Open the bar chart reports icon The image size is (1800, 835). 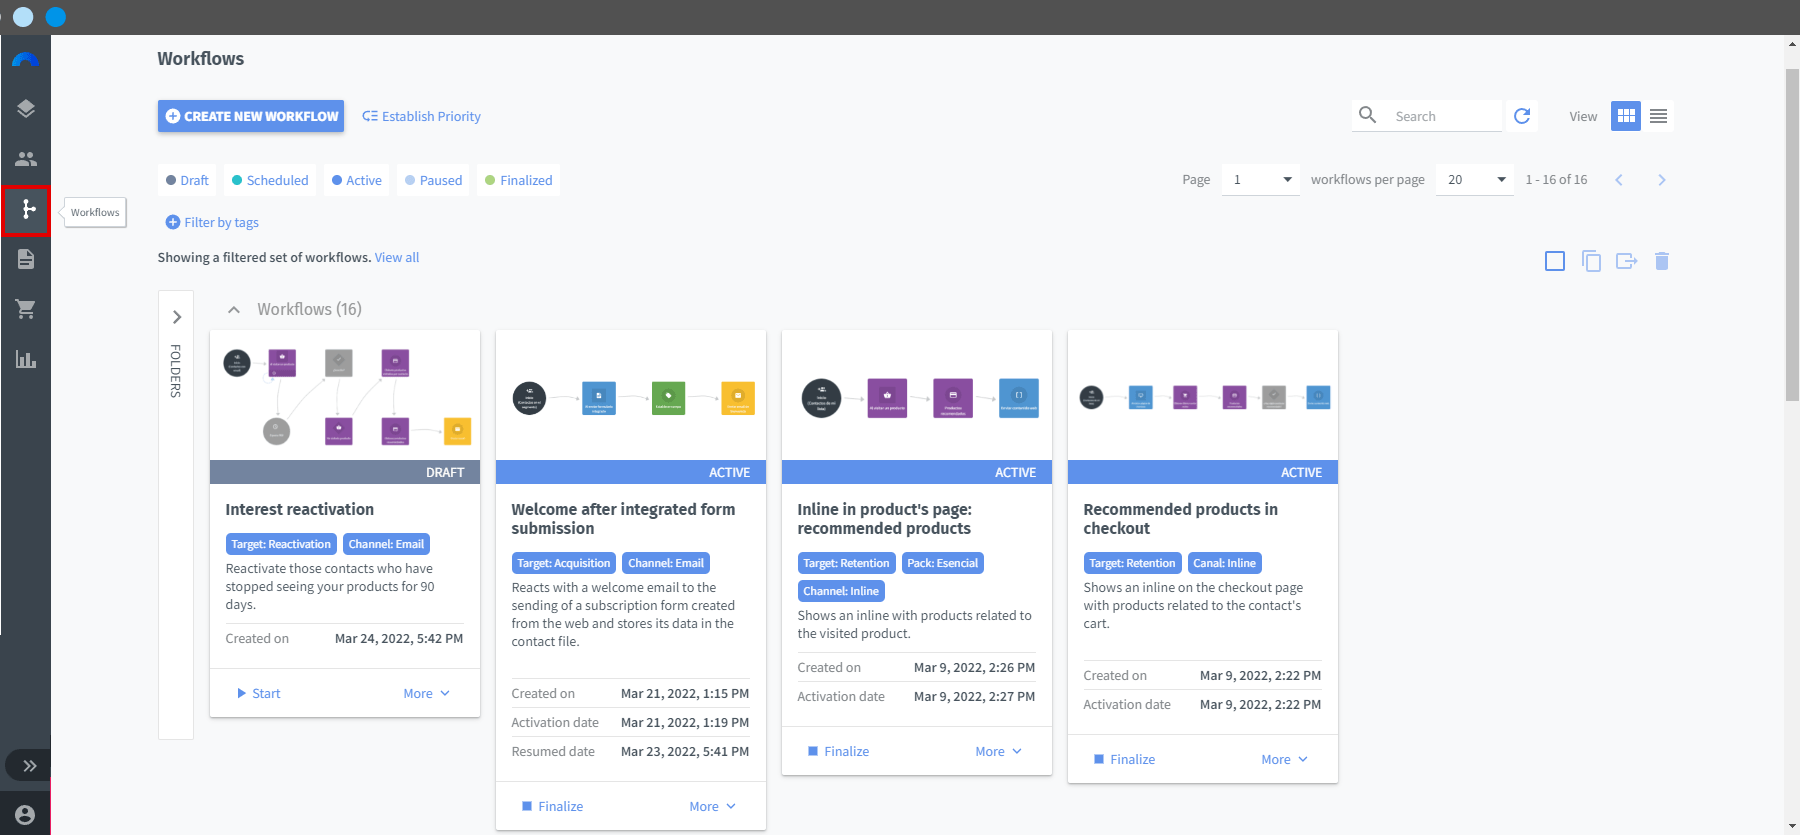pos(26,359)
